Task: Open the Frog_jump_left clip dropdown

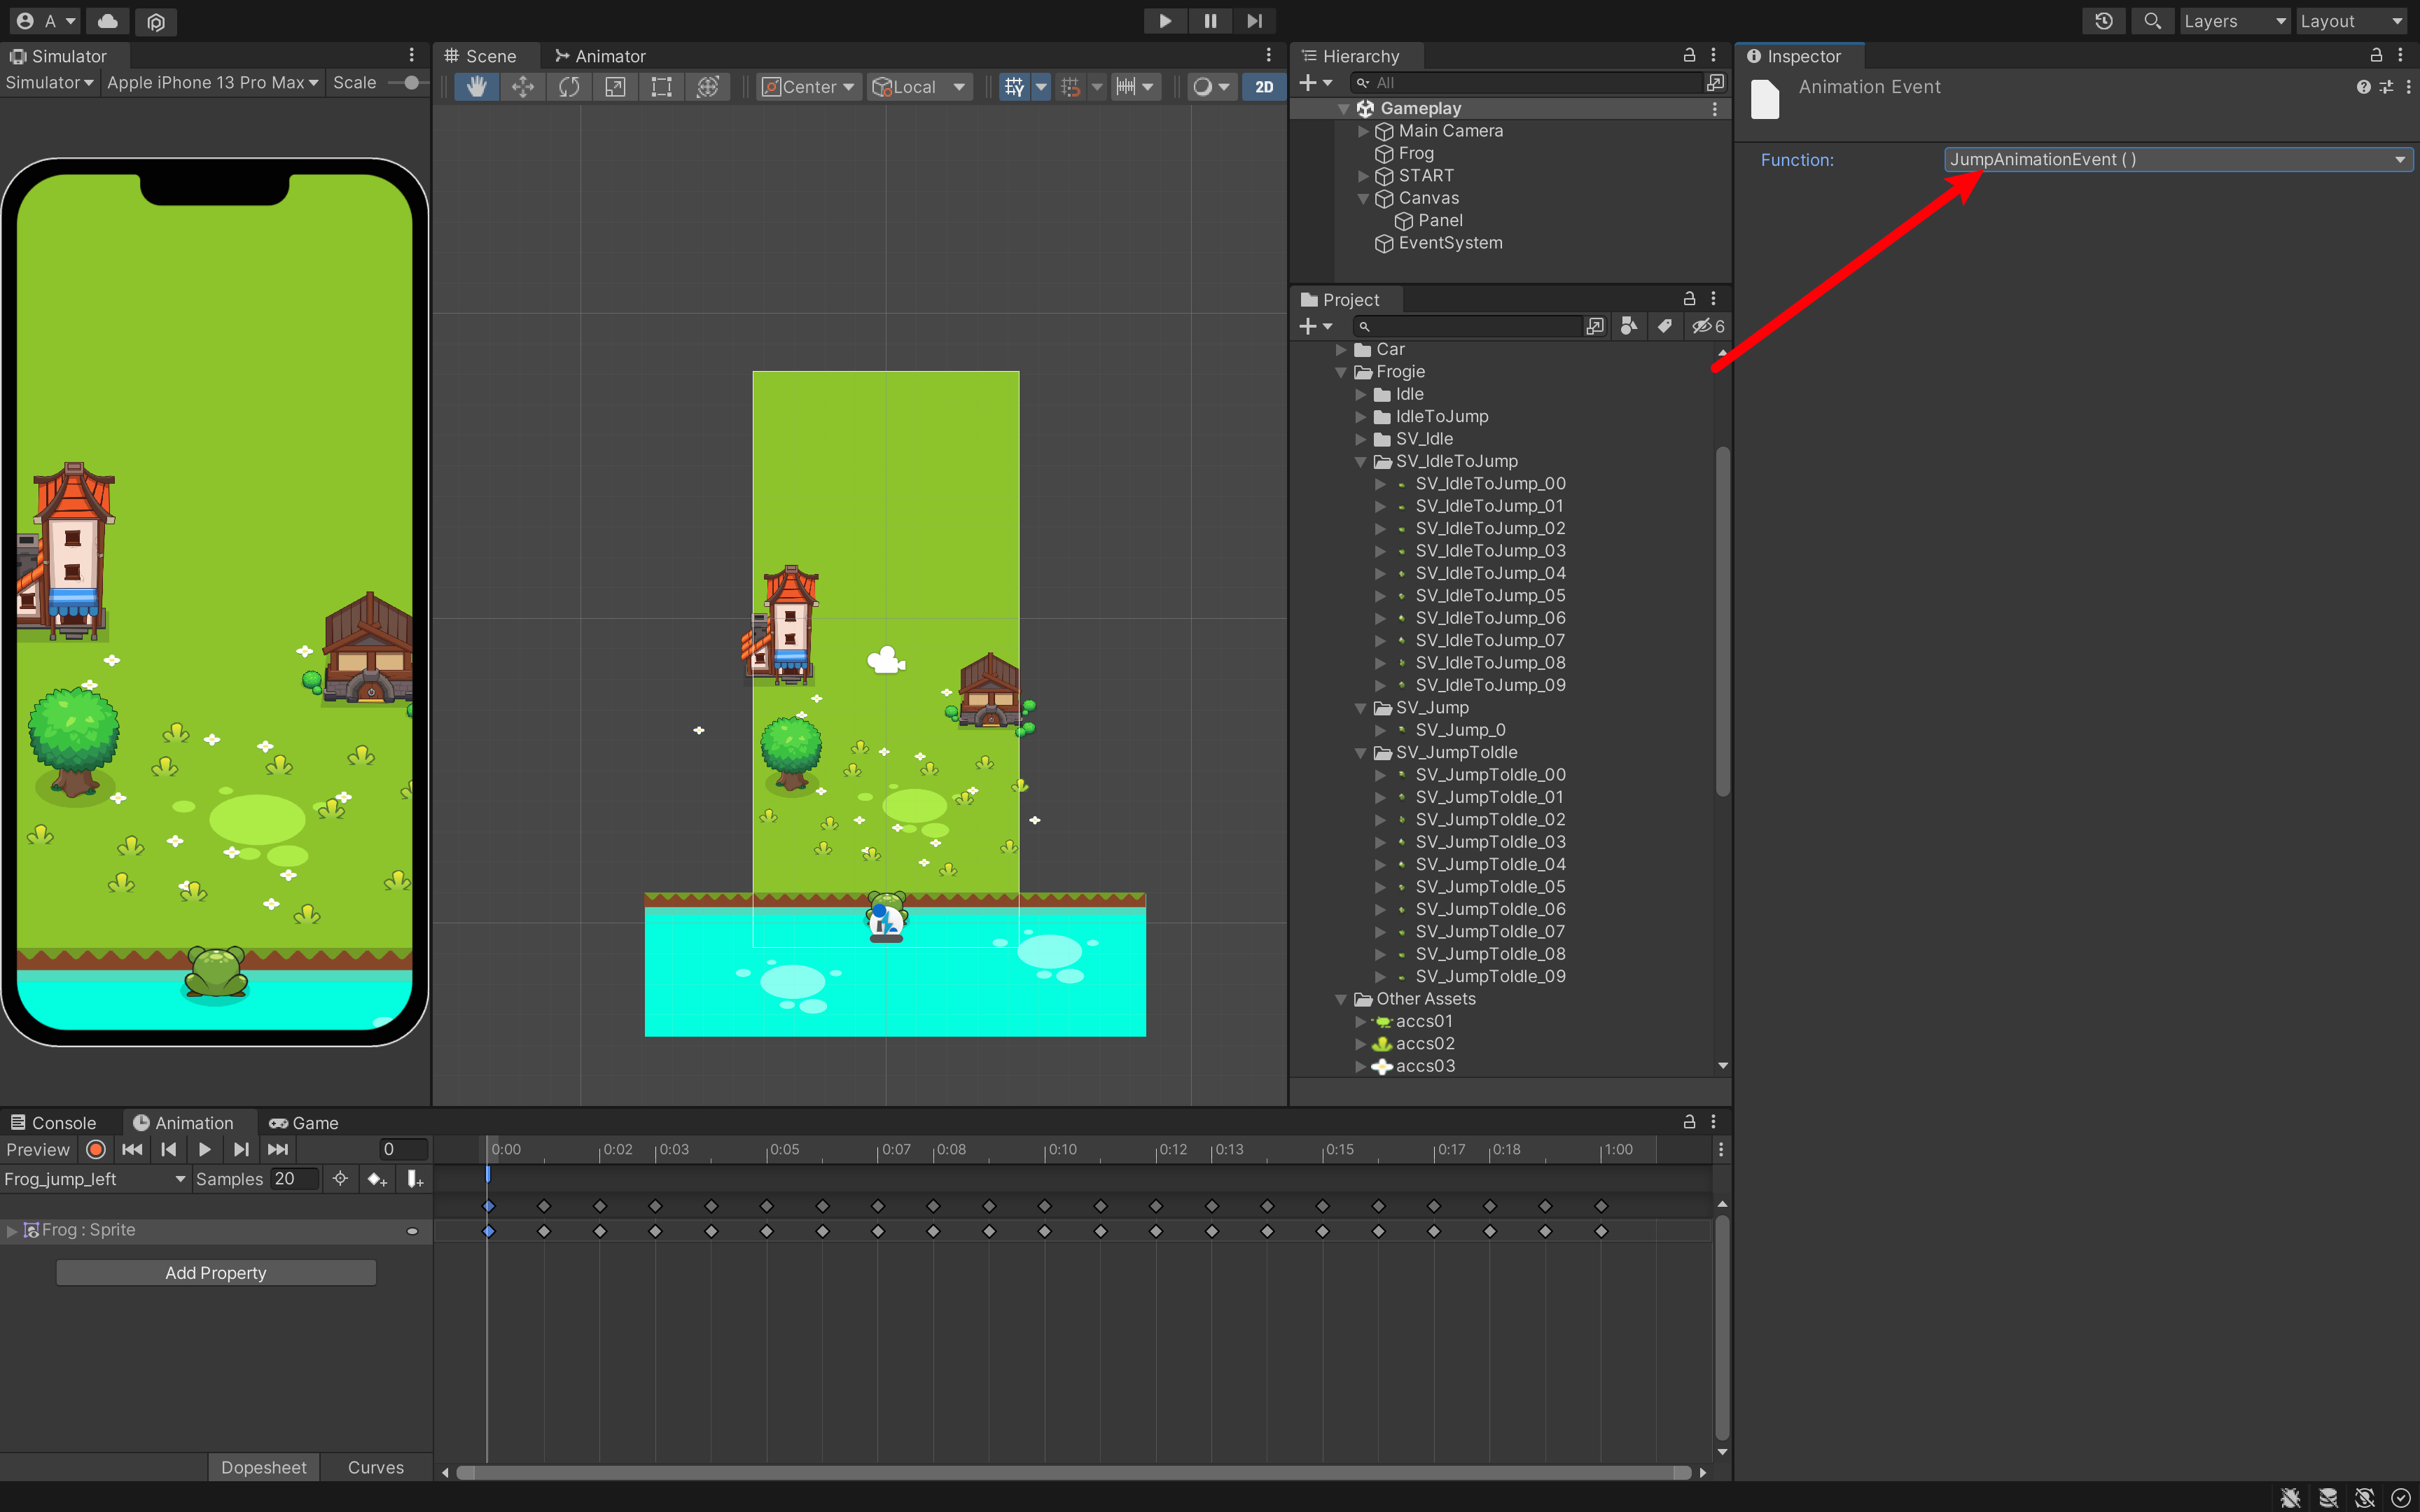Action: (95, 1180)
